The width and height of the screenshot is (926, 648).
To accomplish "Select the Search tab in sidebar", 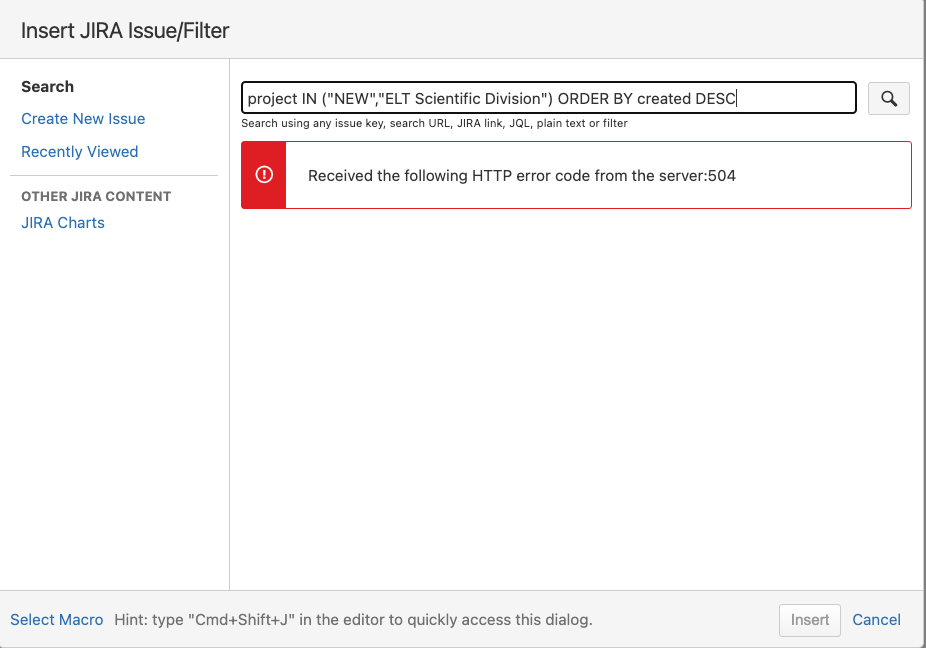I will click(48, 87).
